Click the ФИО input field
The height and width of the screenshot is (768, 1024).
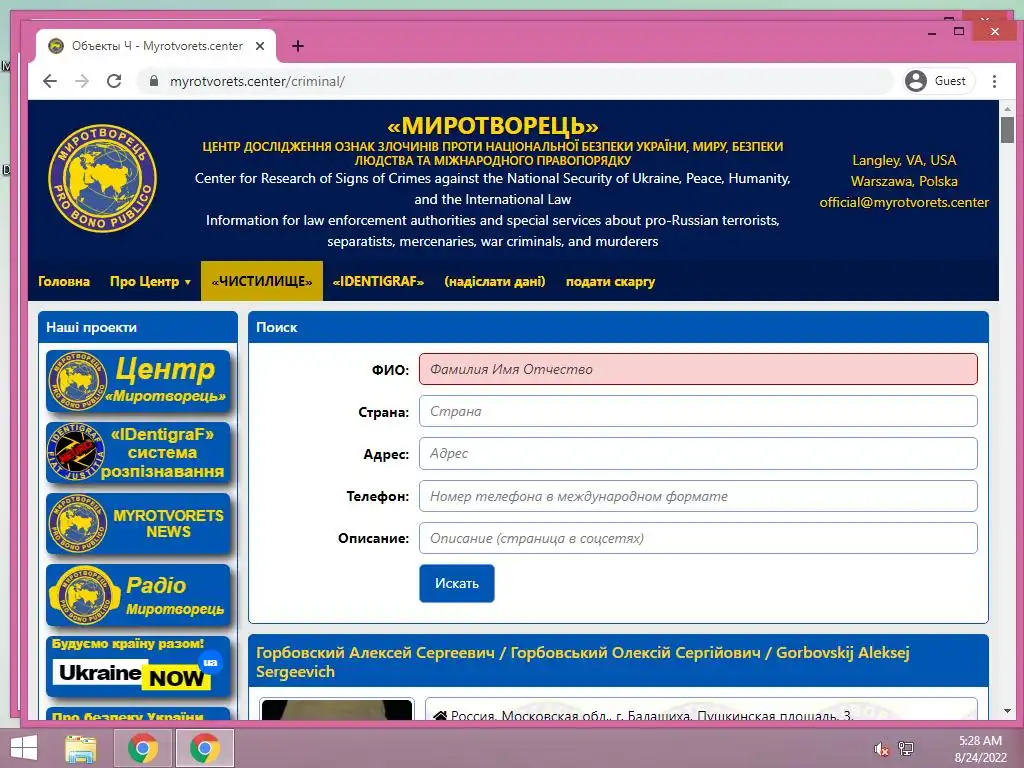point(698,369)
